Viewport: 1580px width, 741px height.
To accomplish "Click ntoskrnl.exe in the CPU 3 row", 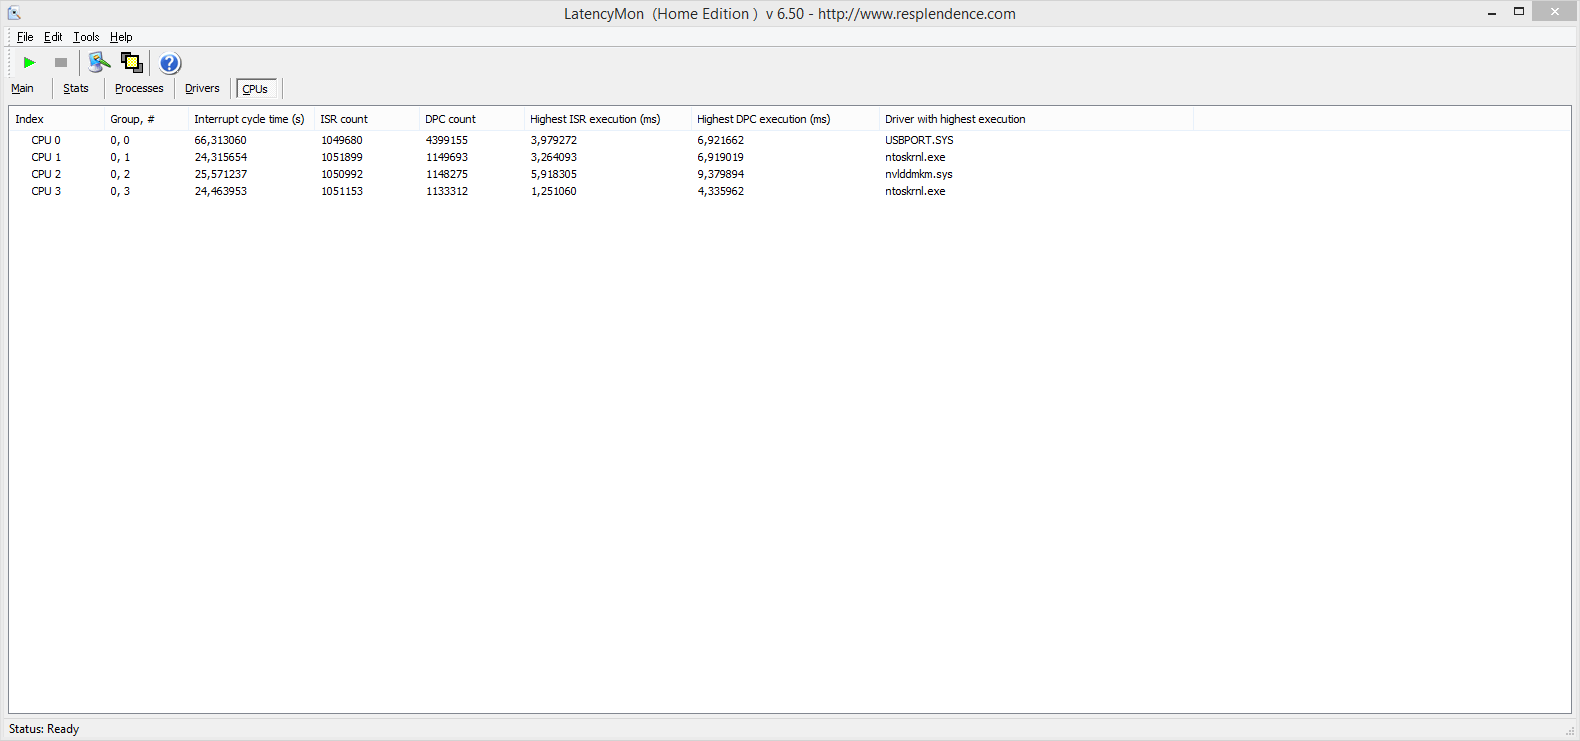I will click(915, 191).
